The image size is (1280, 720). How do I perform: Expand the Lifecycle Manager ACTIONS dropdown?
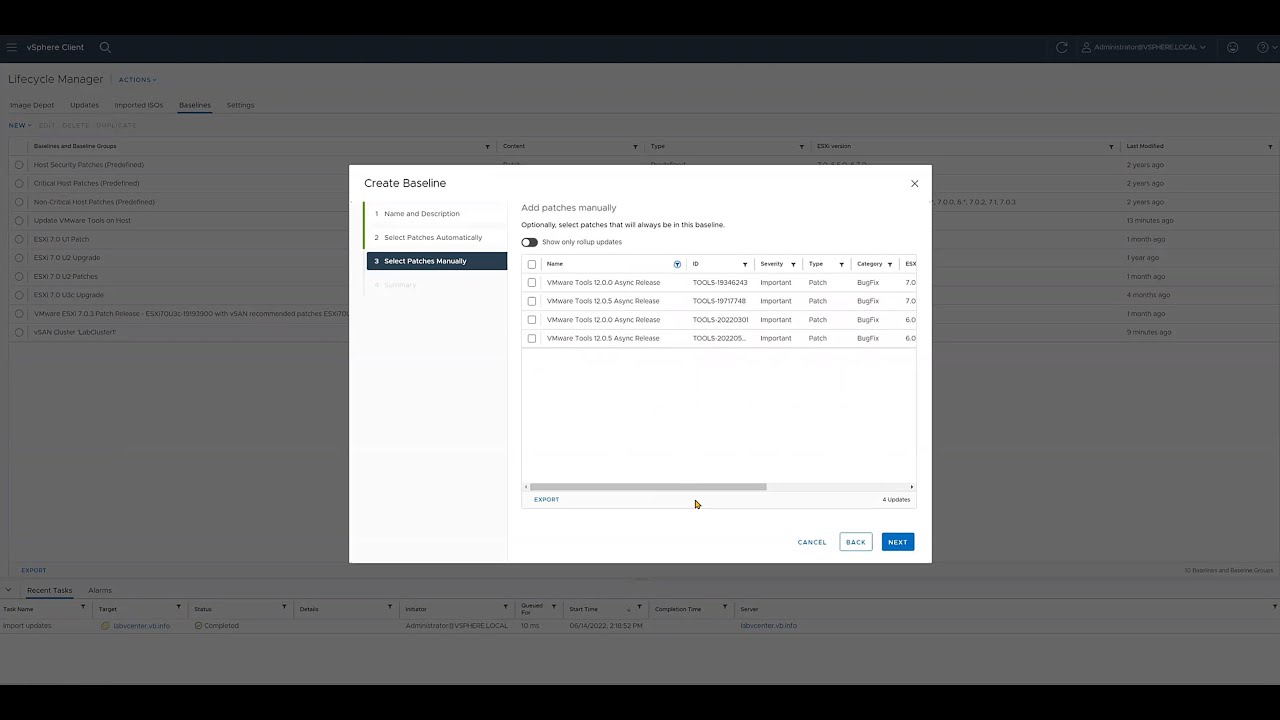[137, 80]
